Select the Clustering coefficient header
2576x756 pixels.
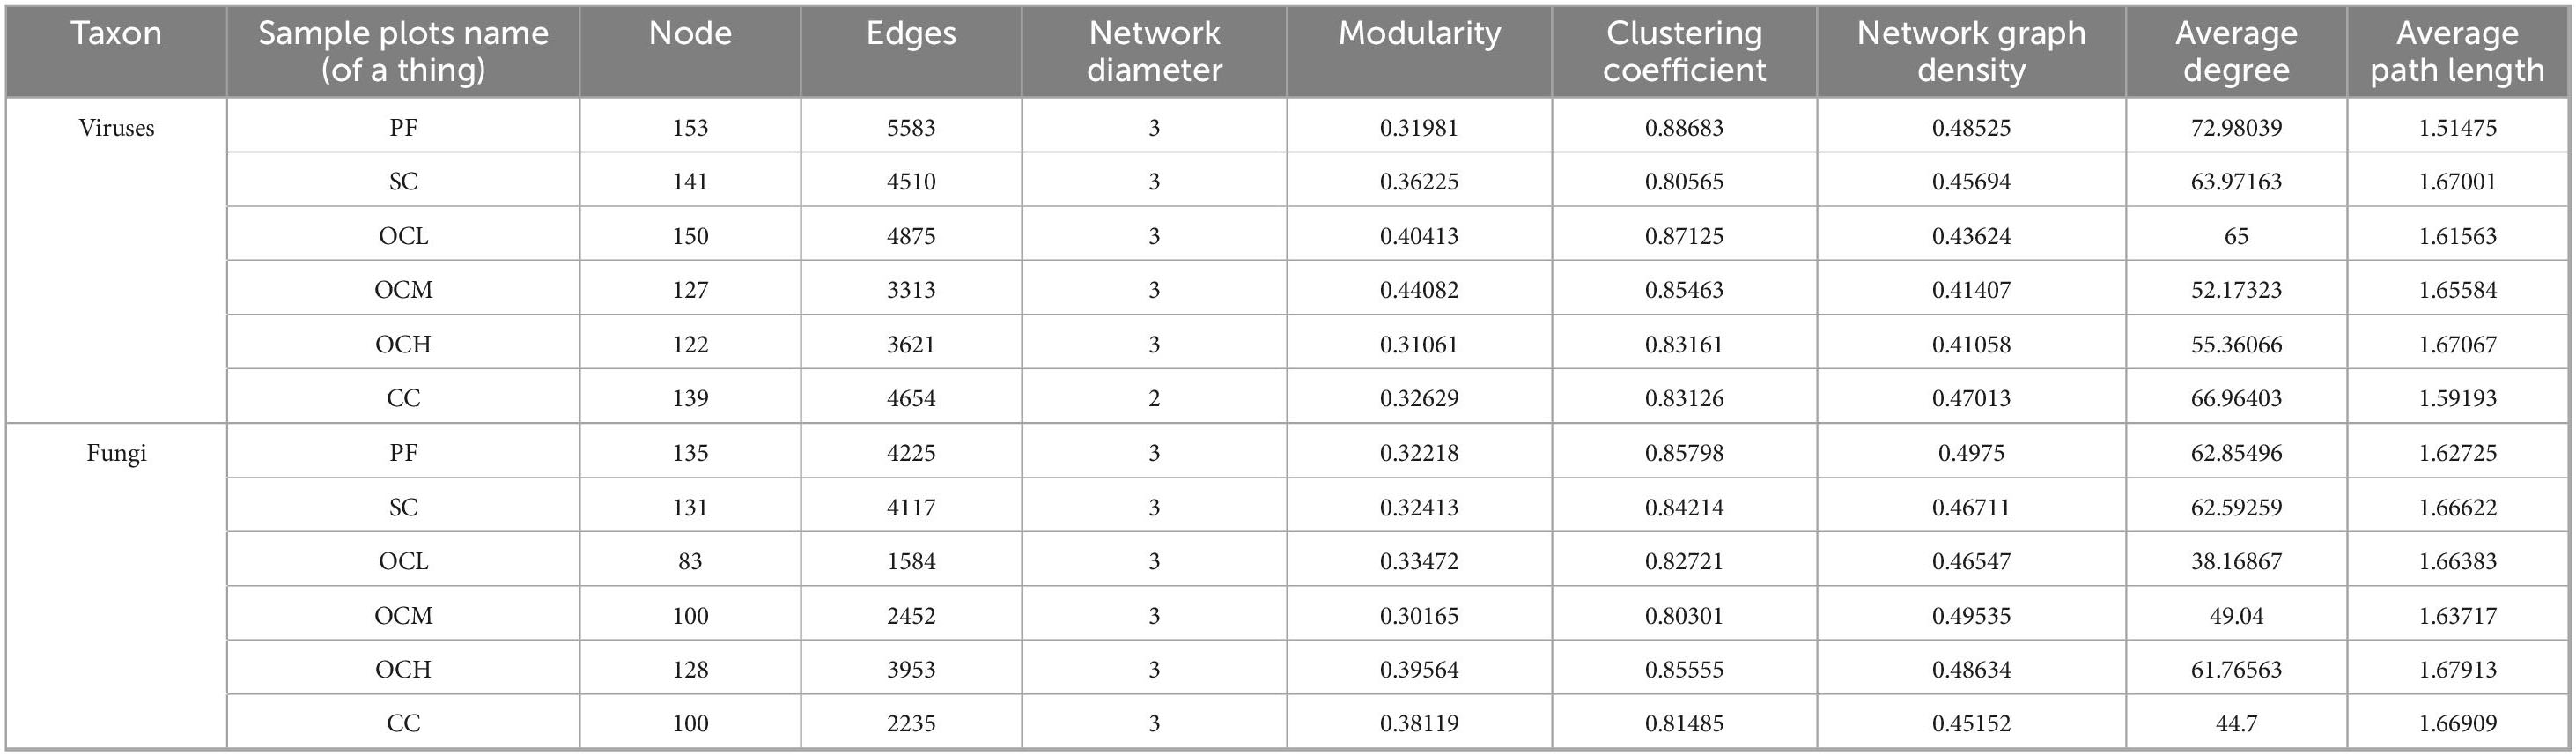click(1684, 52)
